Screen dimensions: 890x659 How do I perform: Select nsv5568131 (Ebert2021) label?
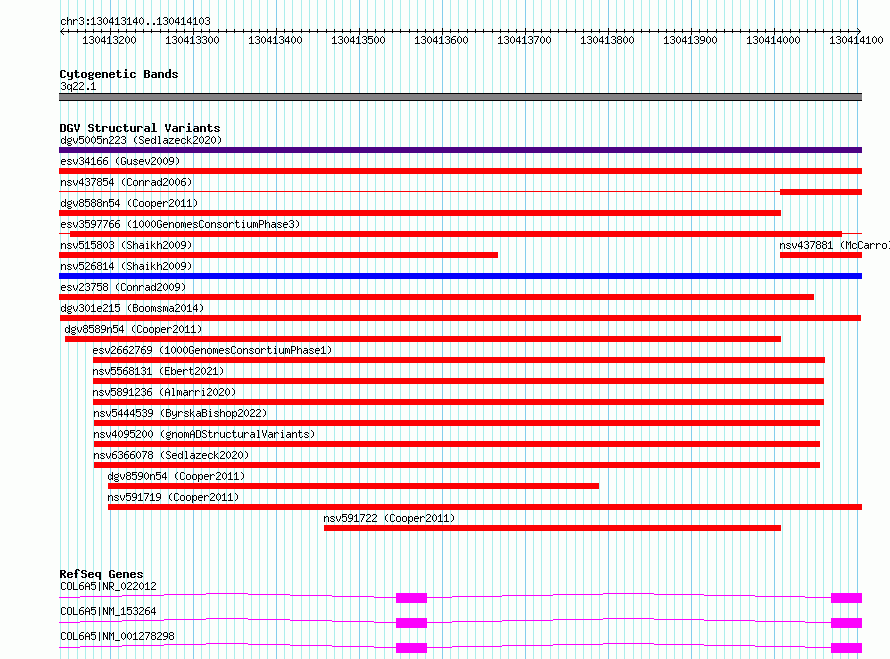coord(158,371)
